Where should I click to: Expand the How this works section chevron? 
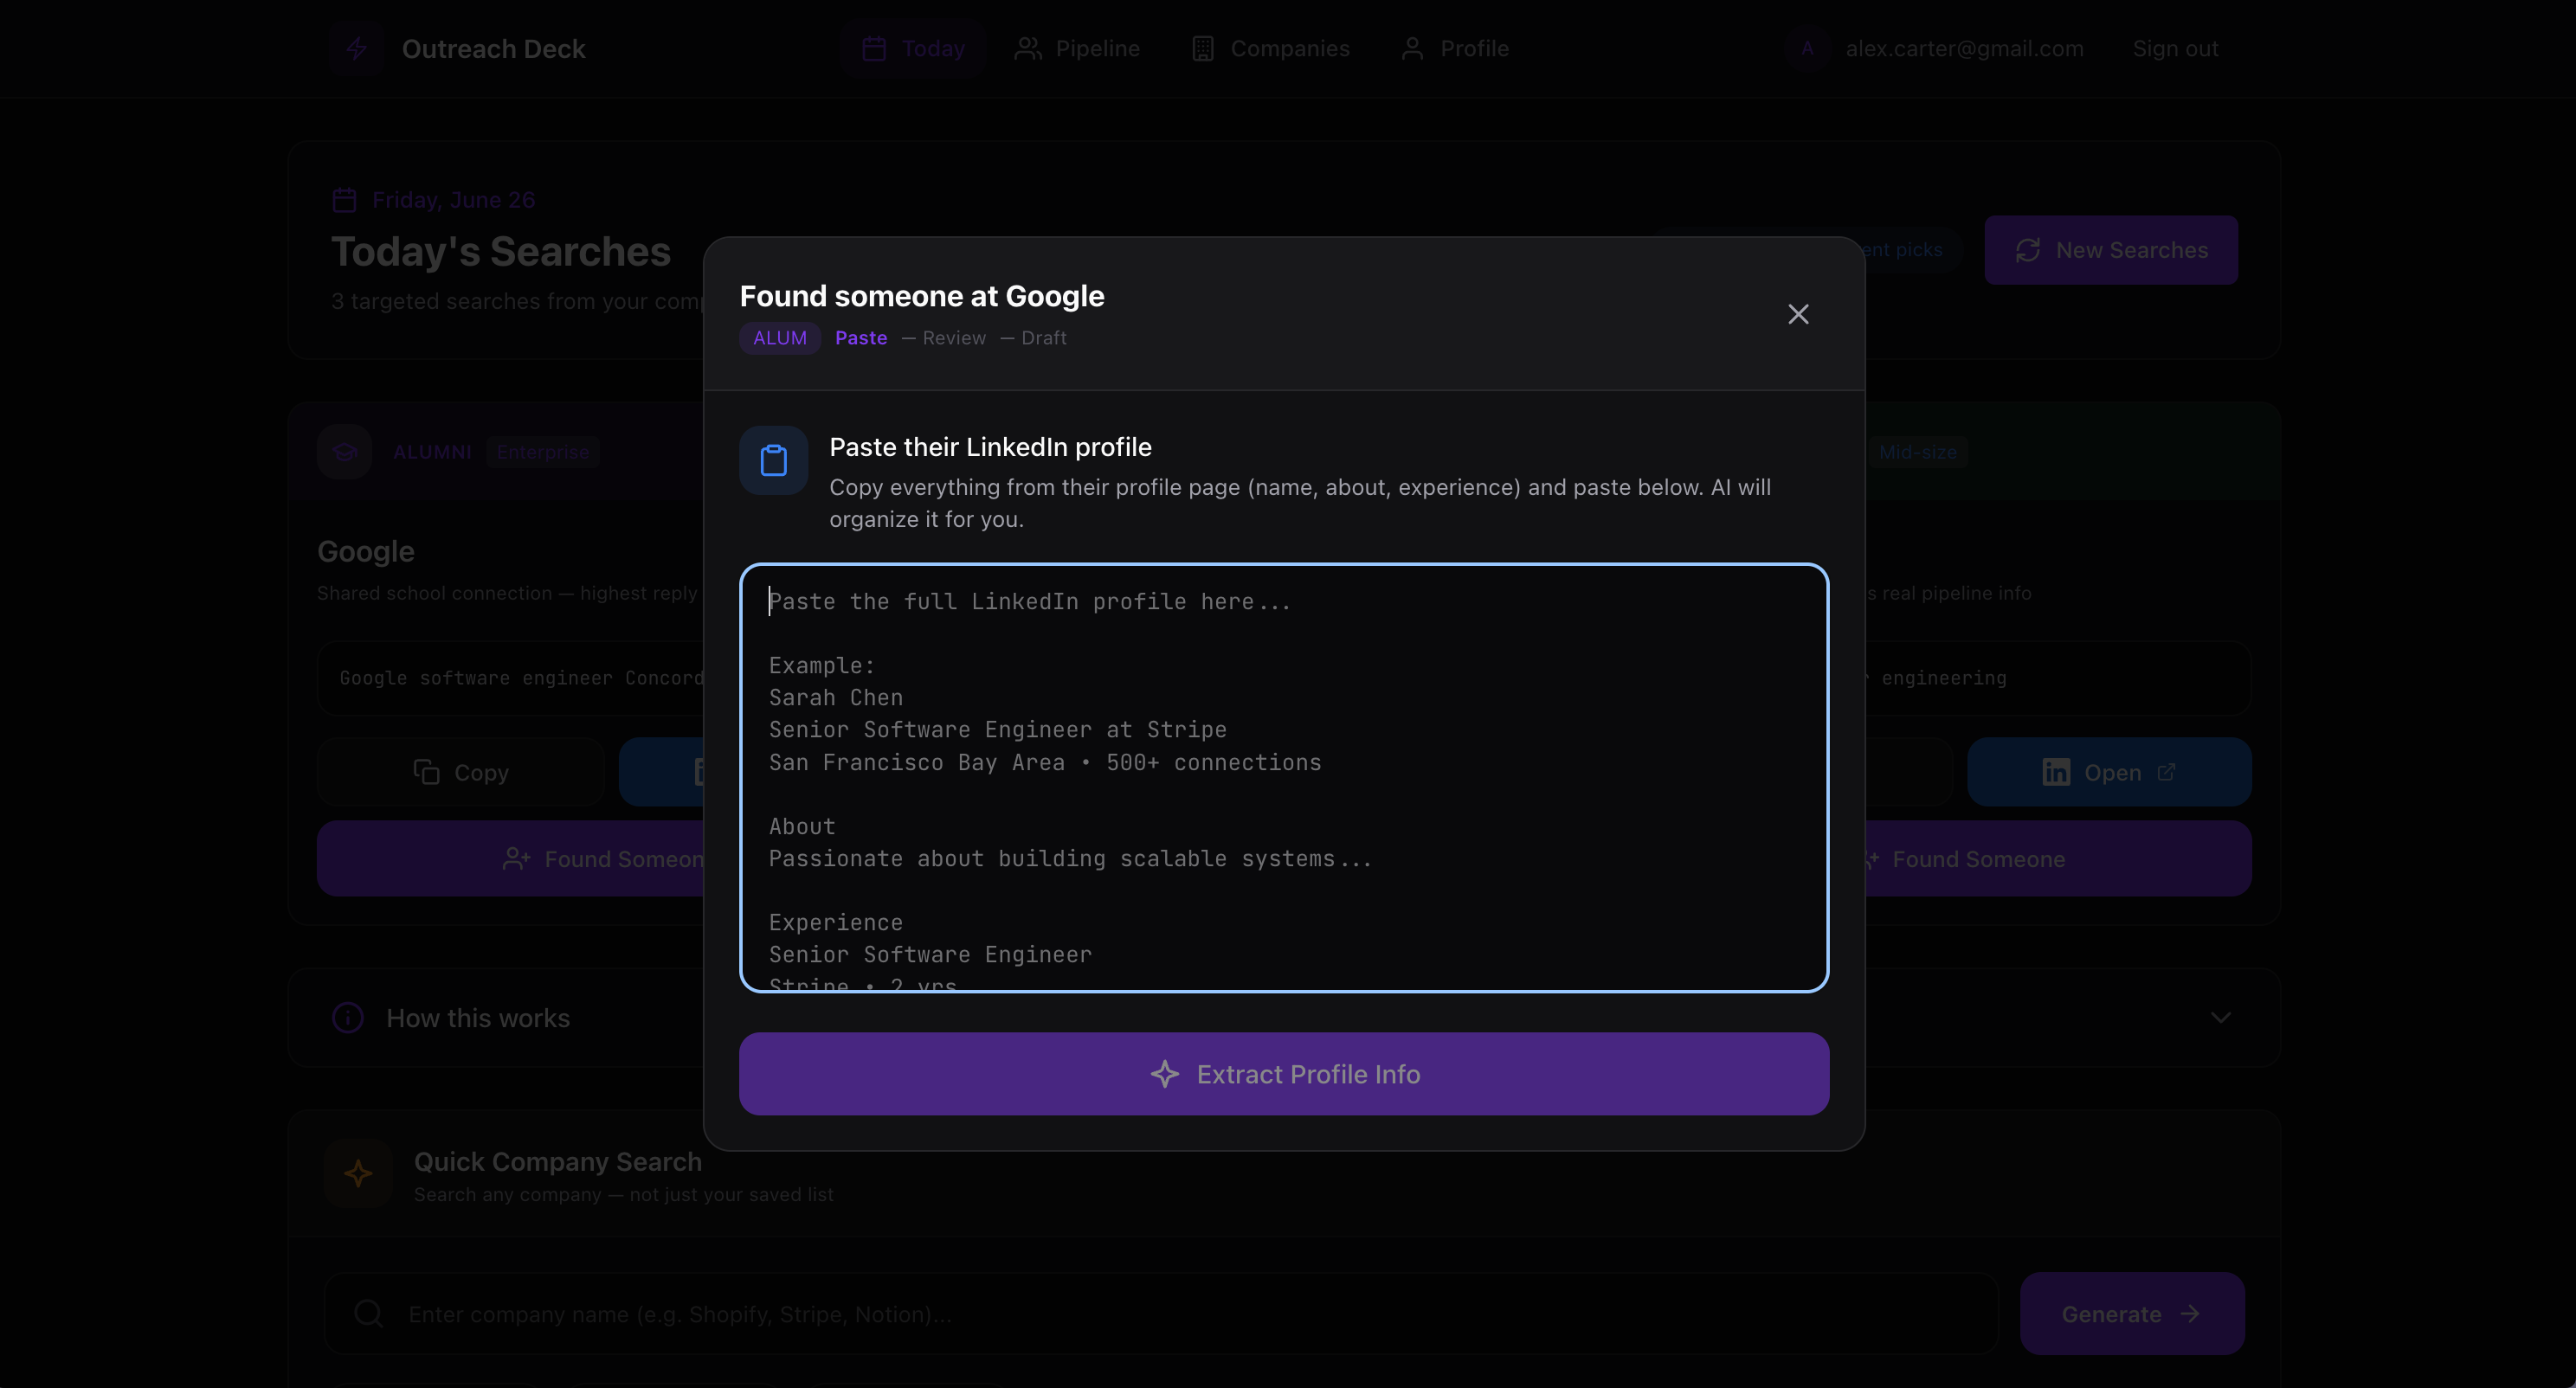point(2220,1018)
